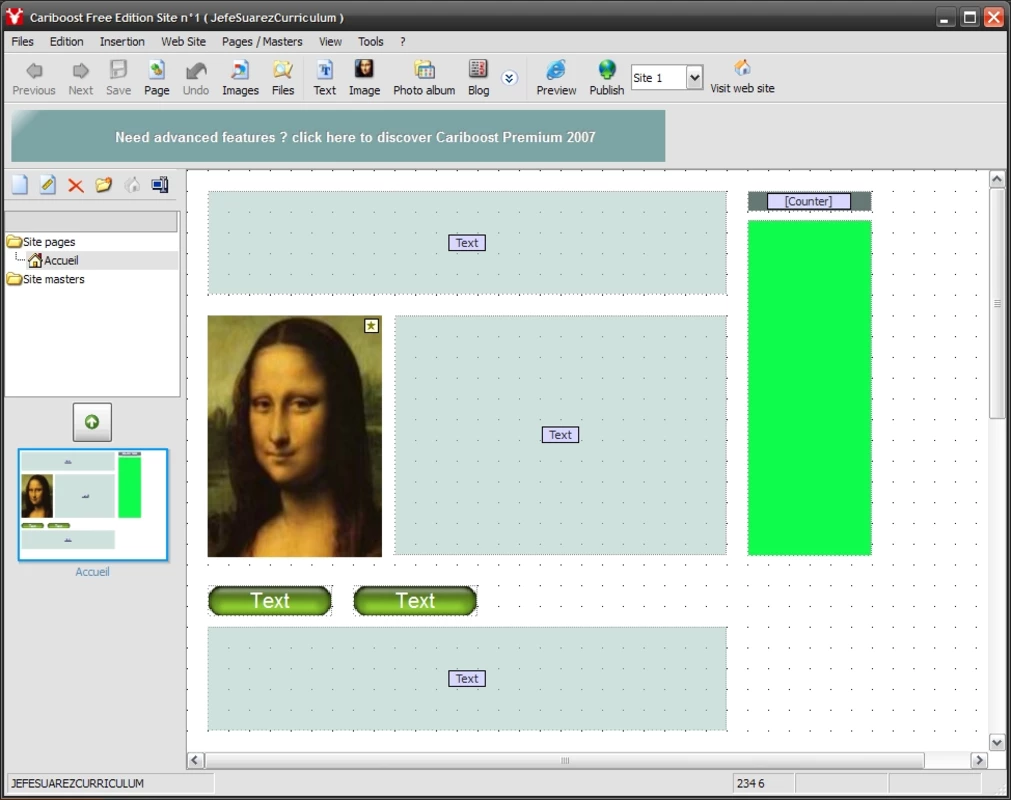Open the Web Site menu
The width and height of the screenshot is (1011, 800).
[x=183, y=41]
